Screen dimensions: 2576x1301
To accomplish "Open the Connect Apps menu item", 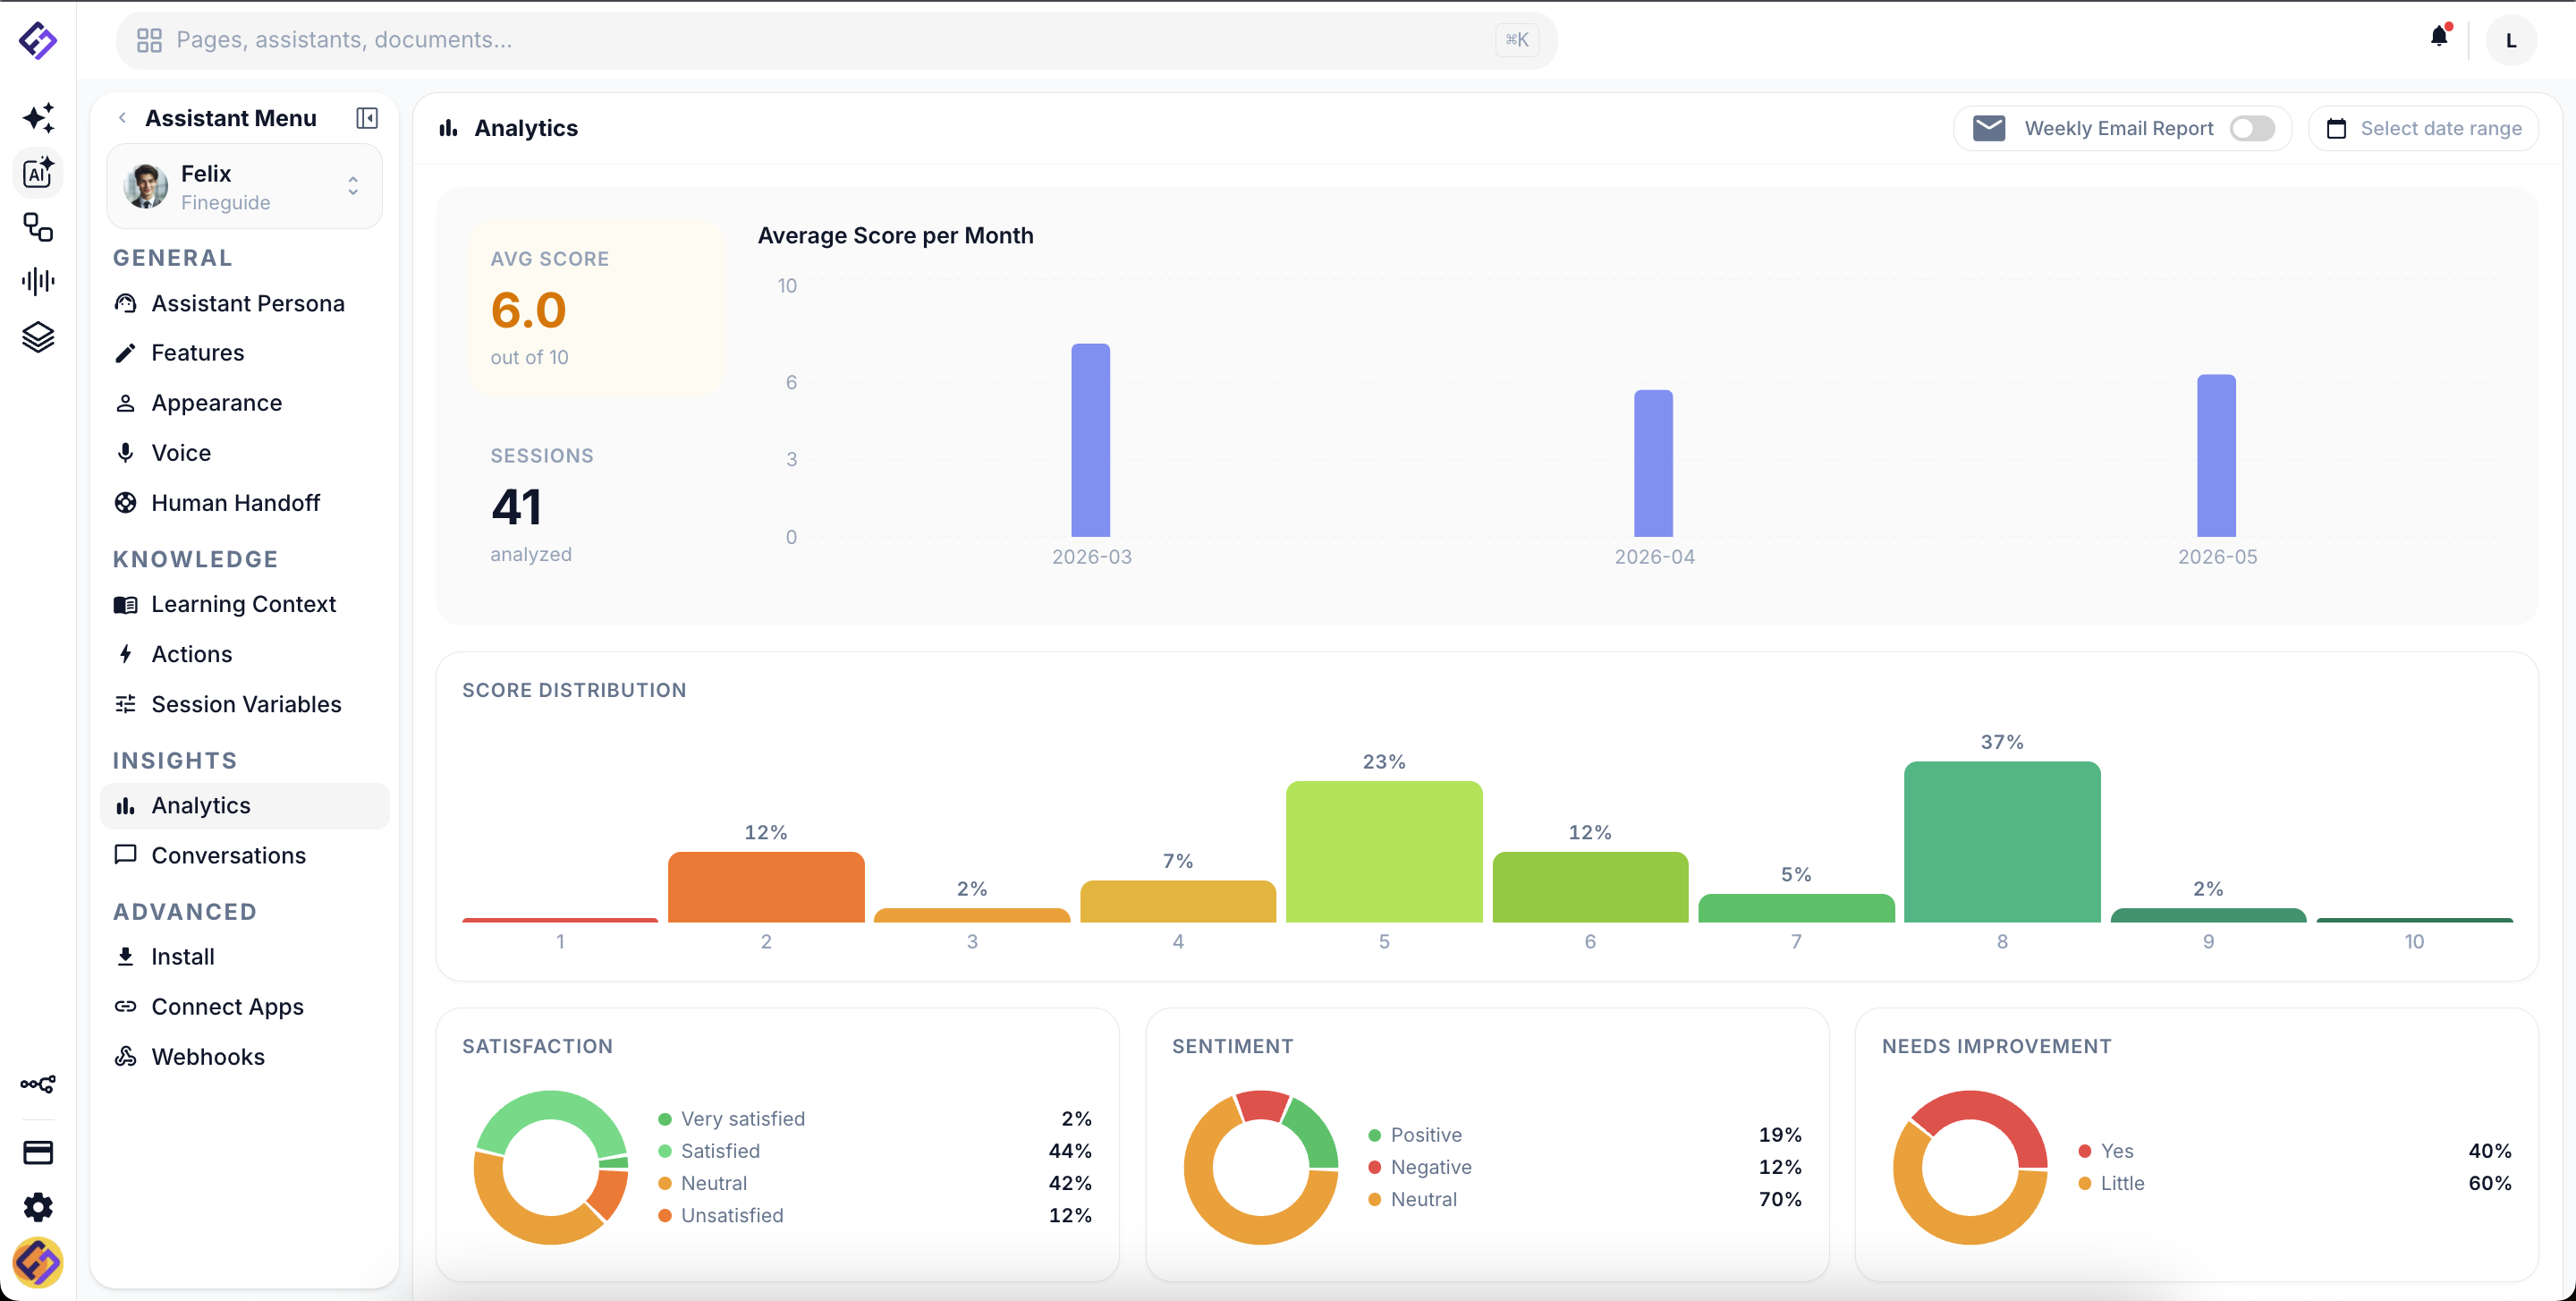I will [244, 1007].
